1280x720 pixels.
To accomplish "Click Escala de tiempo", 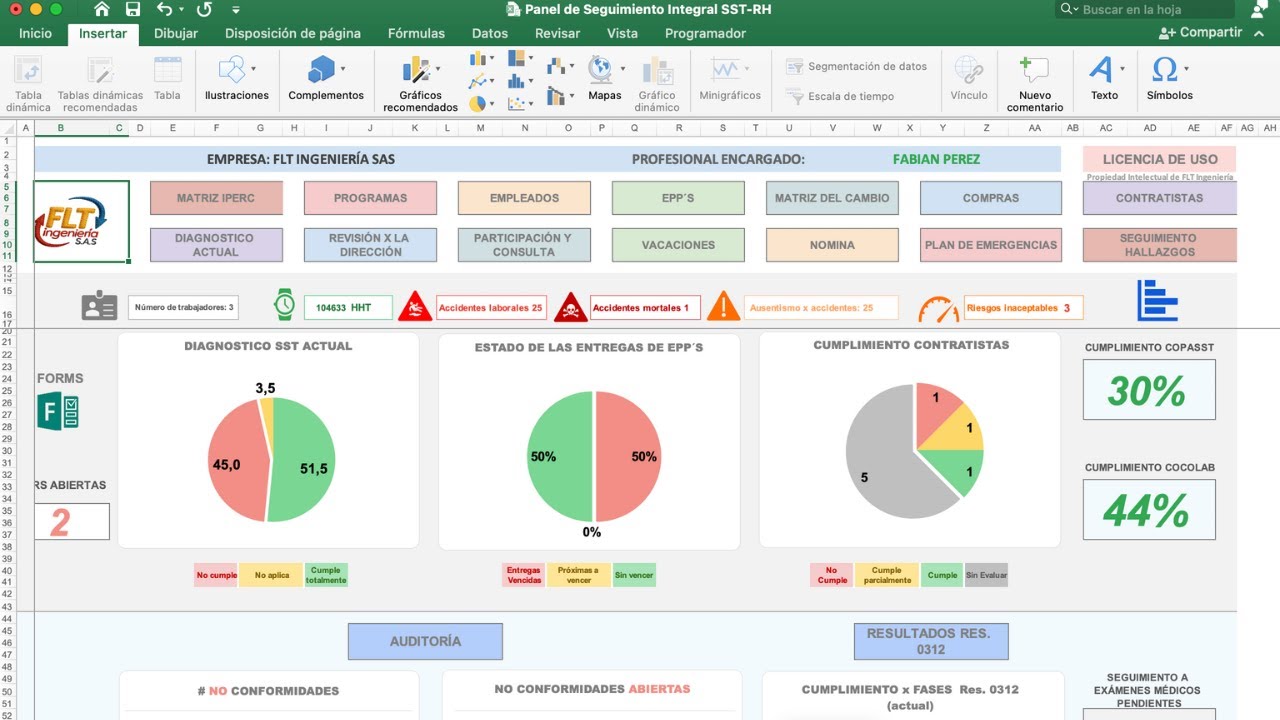I will [x=840, y=97].
